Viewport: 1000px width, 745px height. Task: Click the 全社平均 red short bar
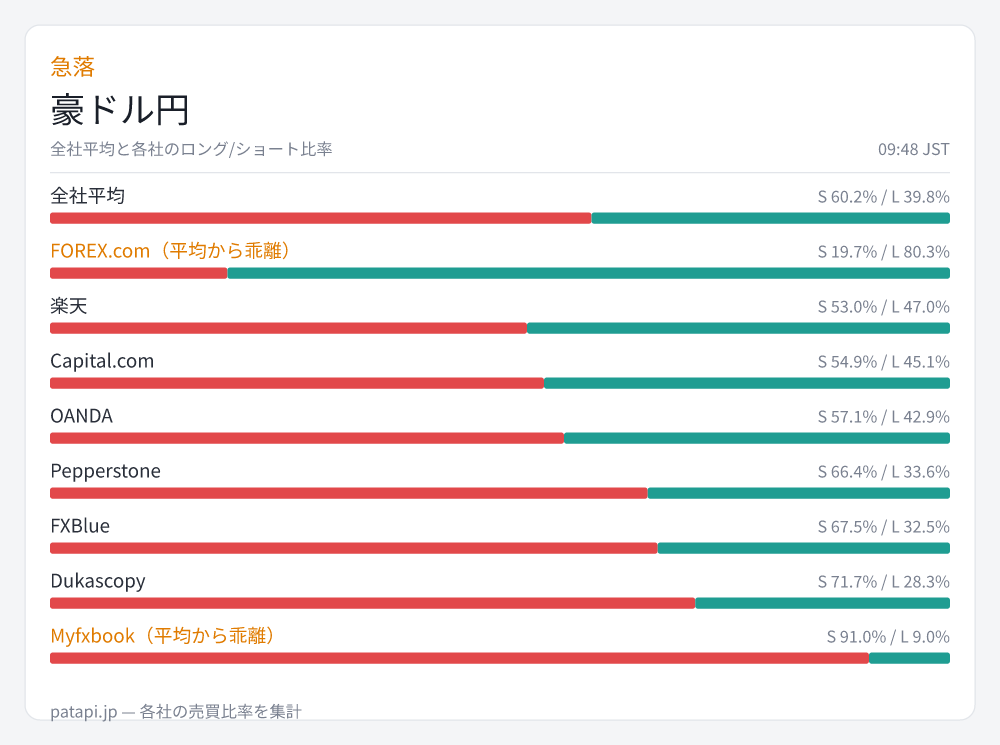[x=321, y=218]
